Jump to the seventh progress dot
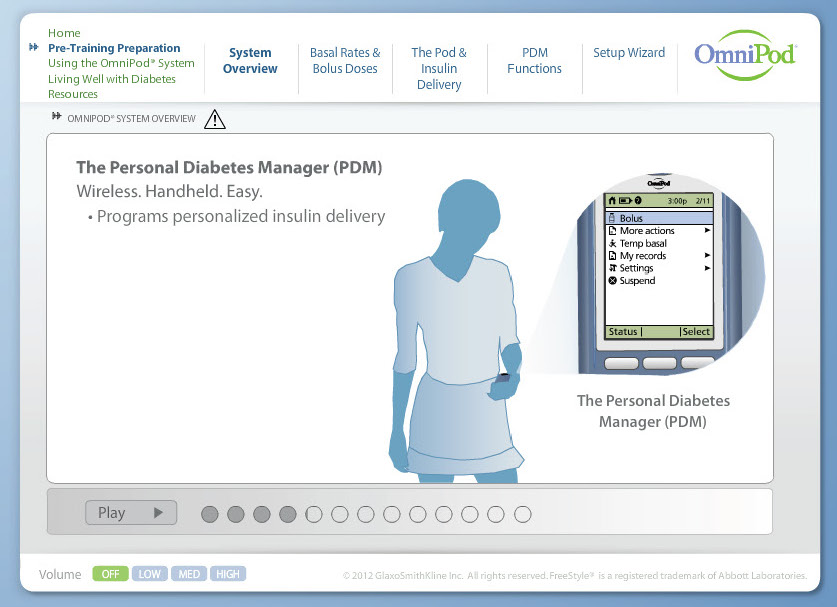The width and height of the screenshot is (837, 607). coord(366,515)
